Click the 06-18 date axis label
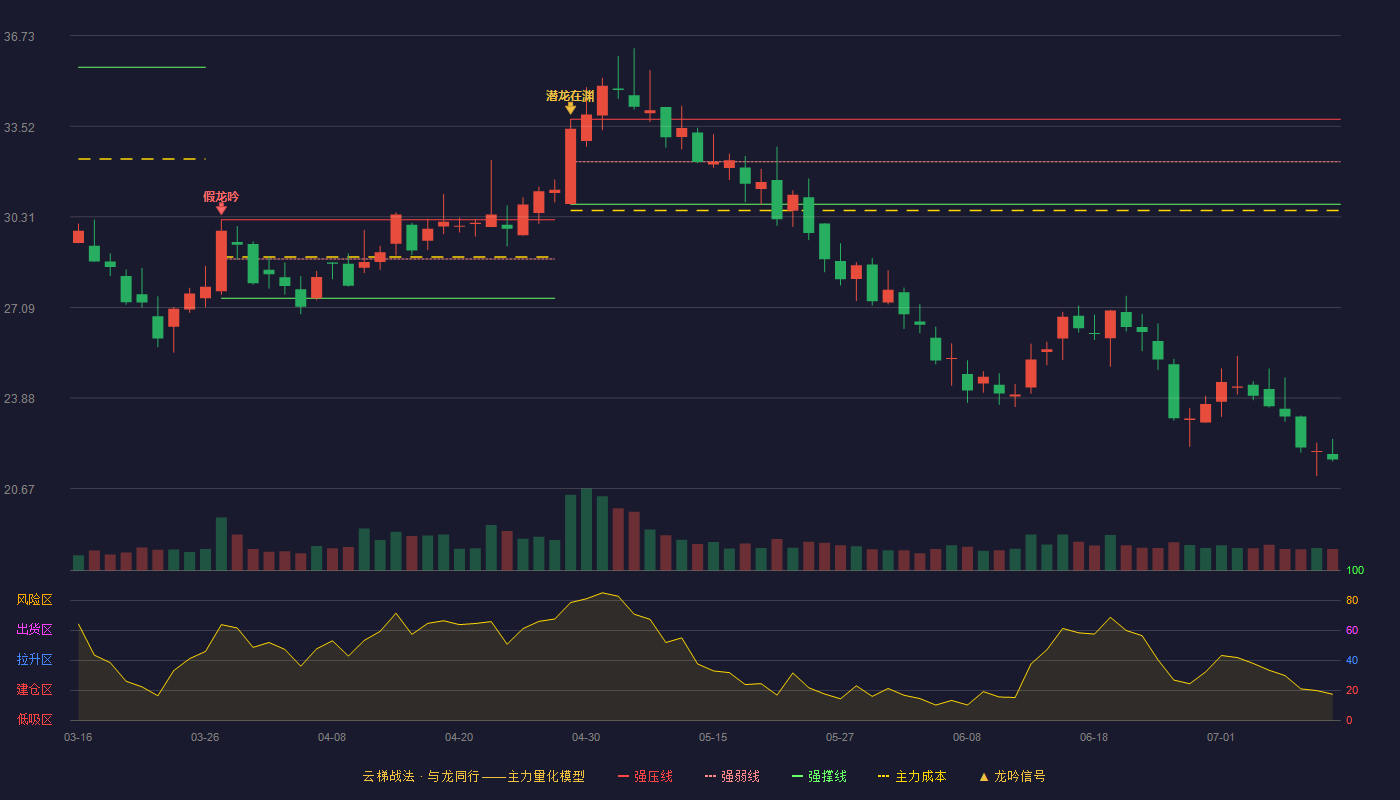This screenshot has width=1400, height=800. [1094, 737]
